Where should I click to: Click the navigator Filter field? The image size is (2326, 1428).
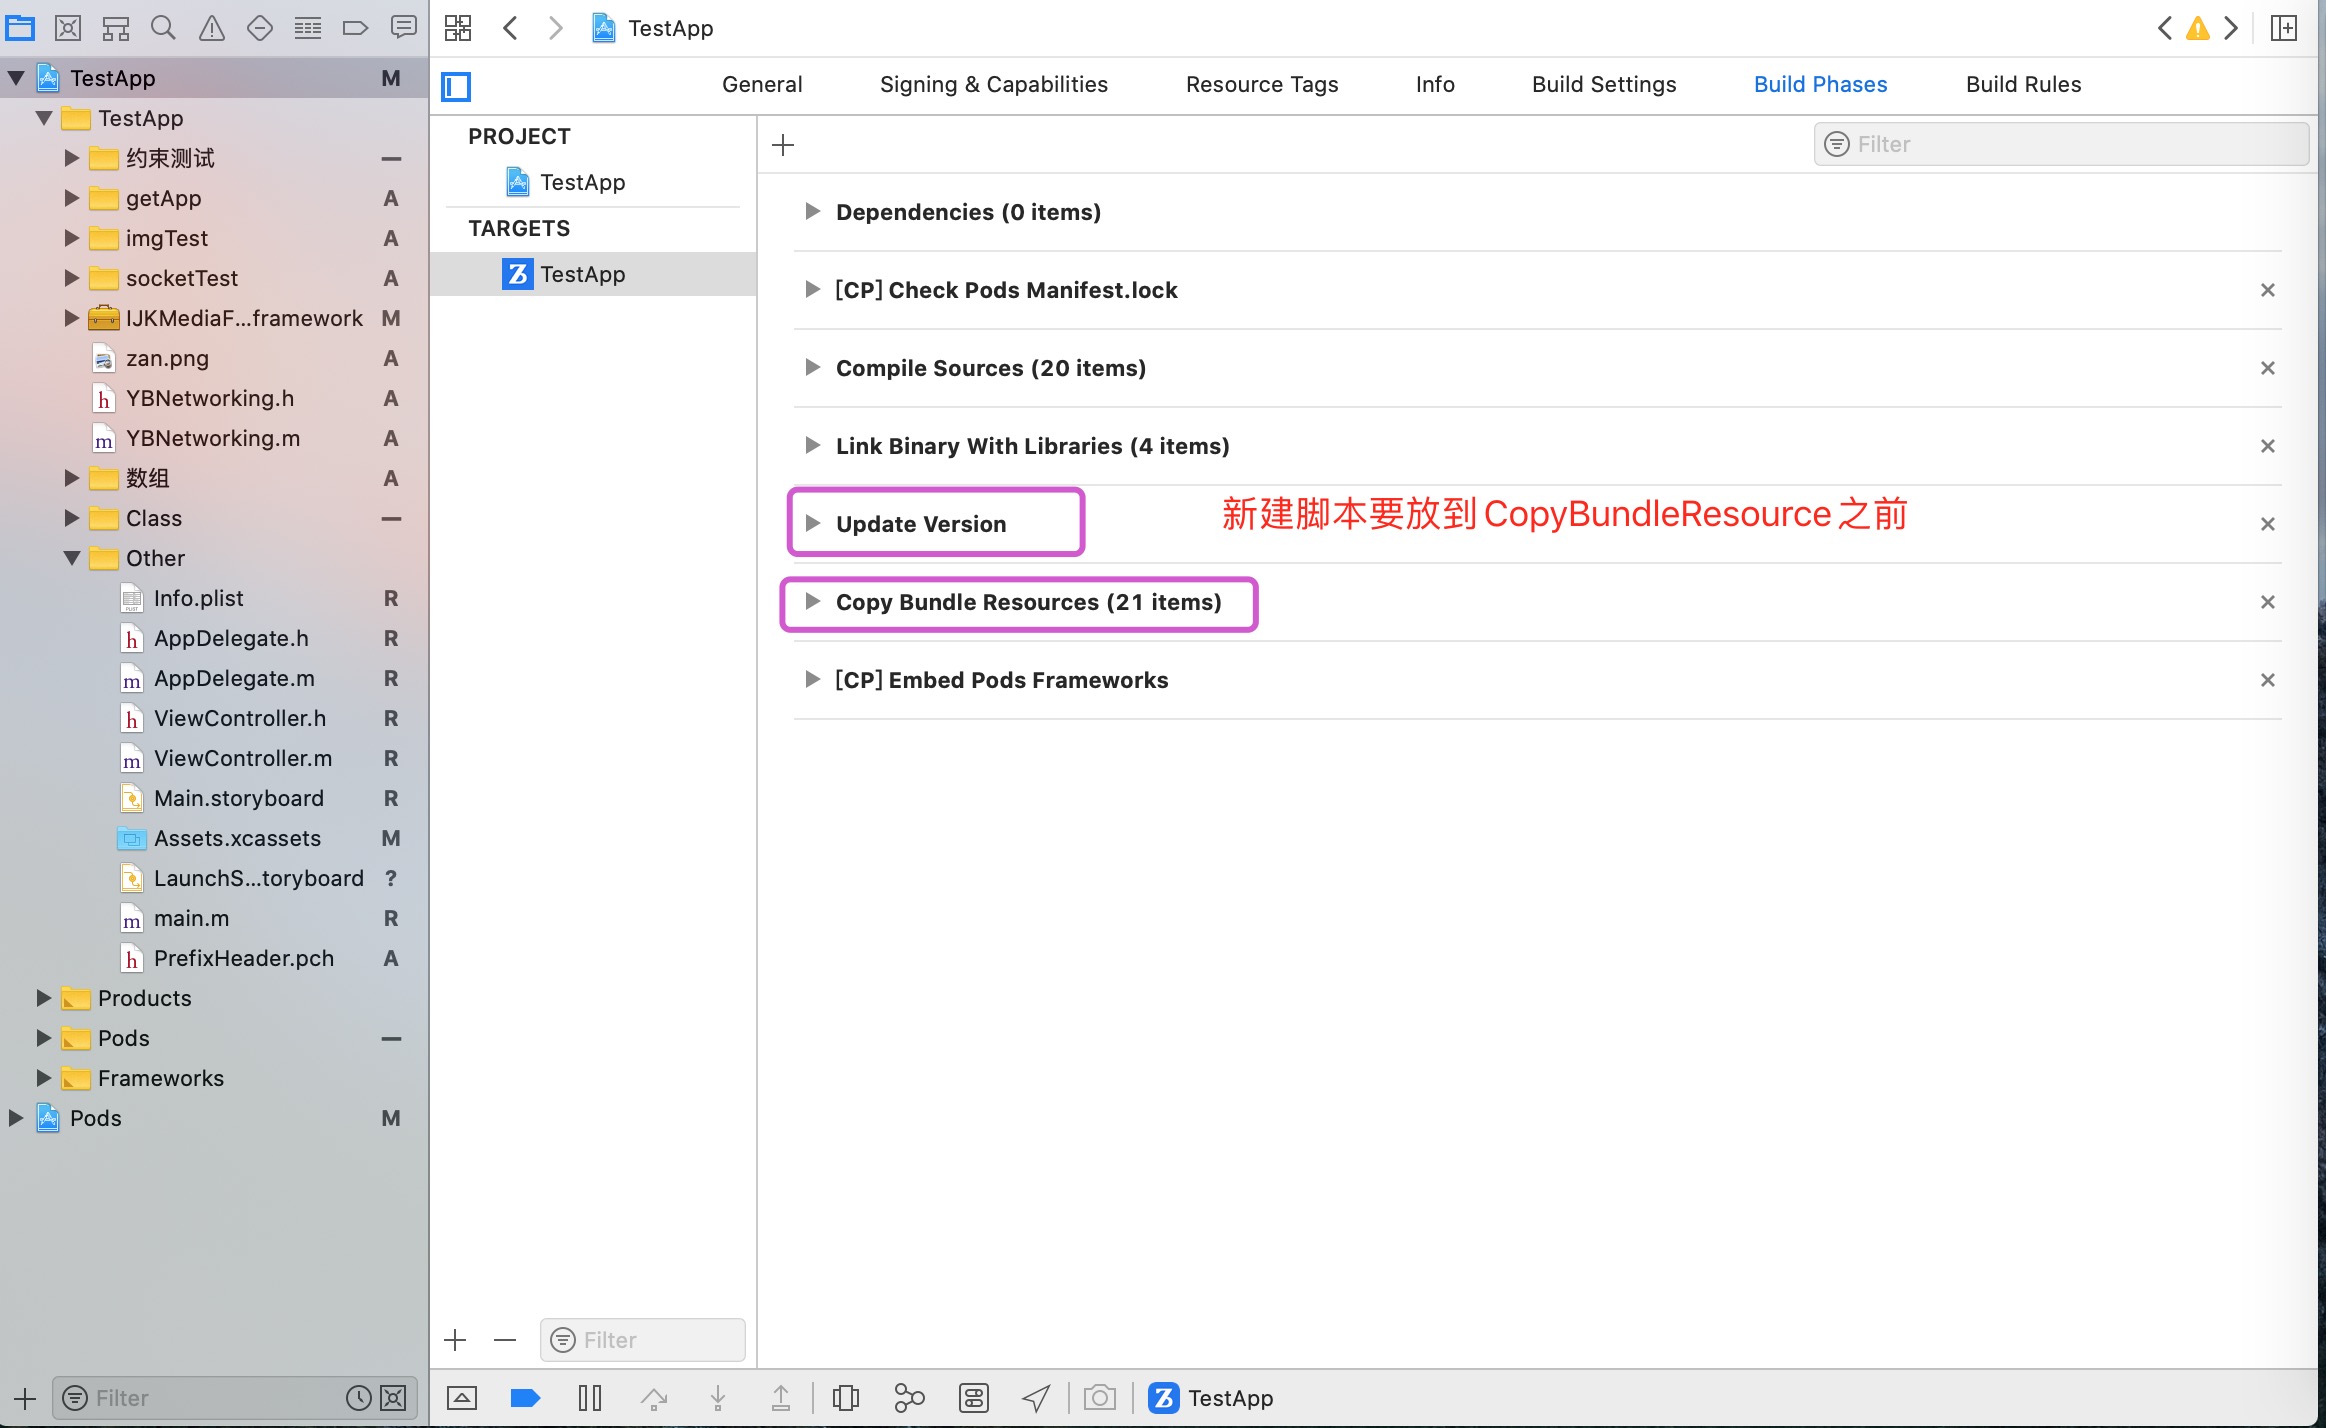pyautogui.click(x=236, y=1398)
